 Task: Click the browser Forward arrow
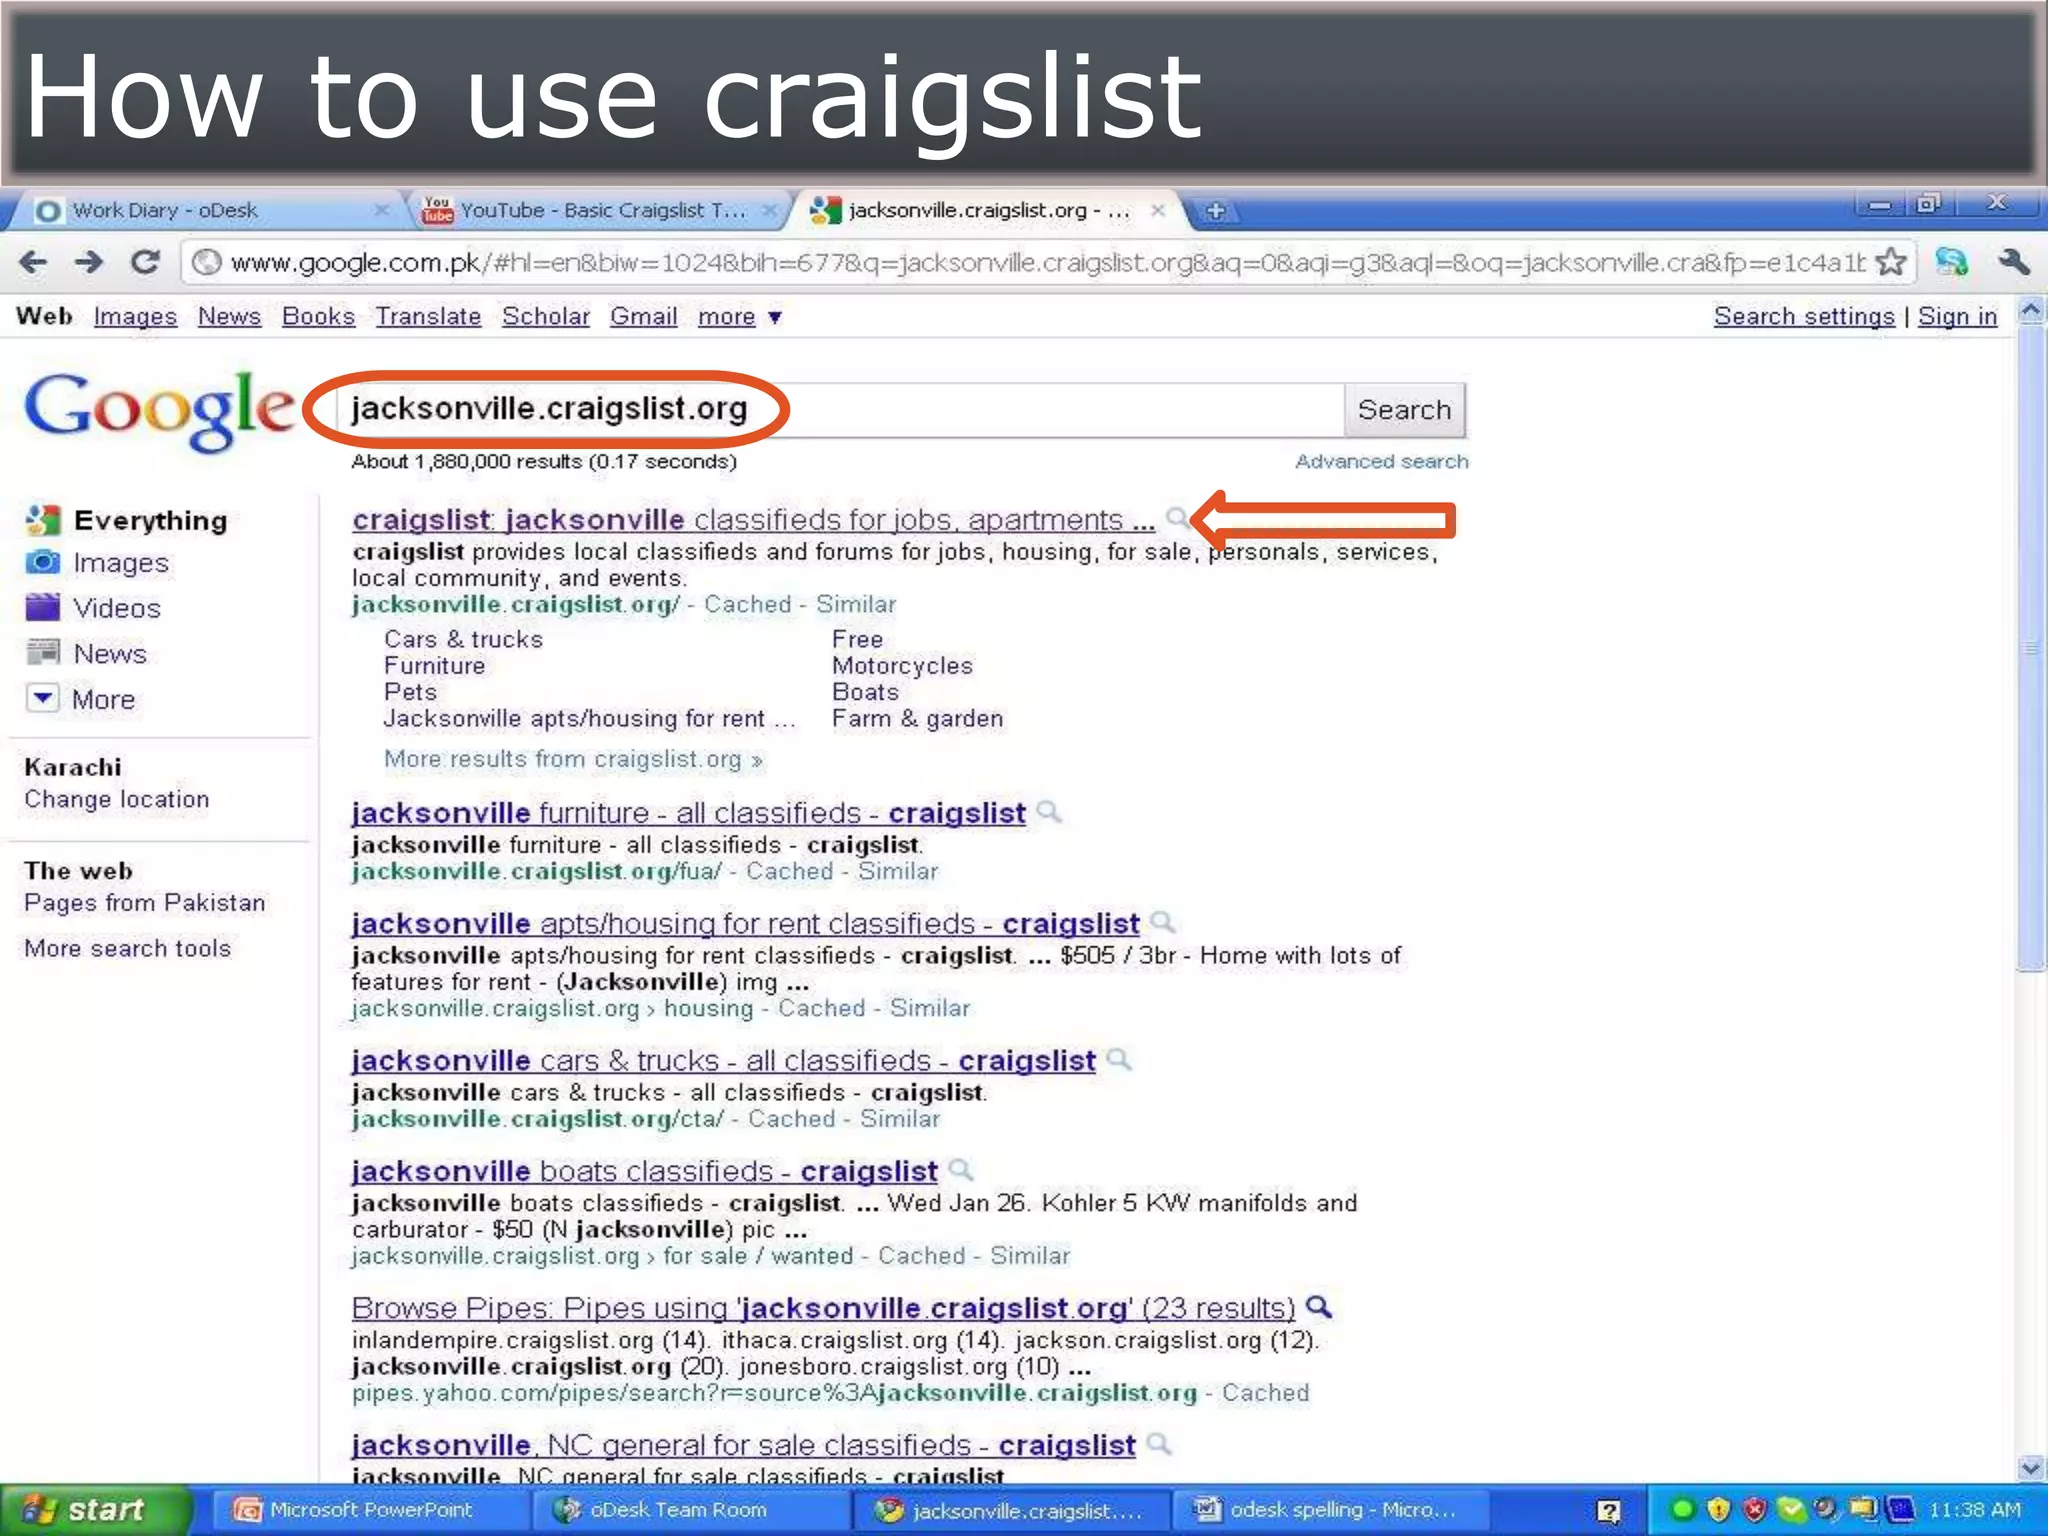(x=89, y=263)
